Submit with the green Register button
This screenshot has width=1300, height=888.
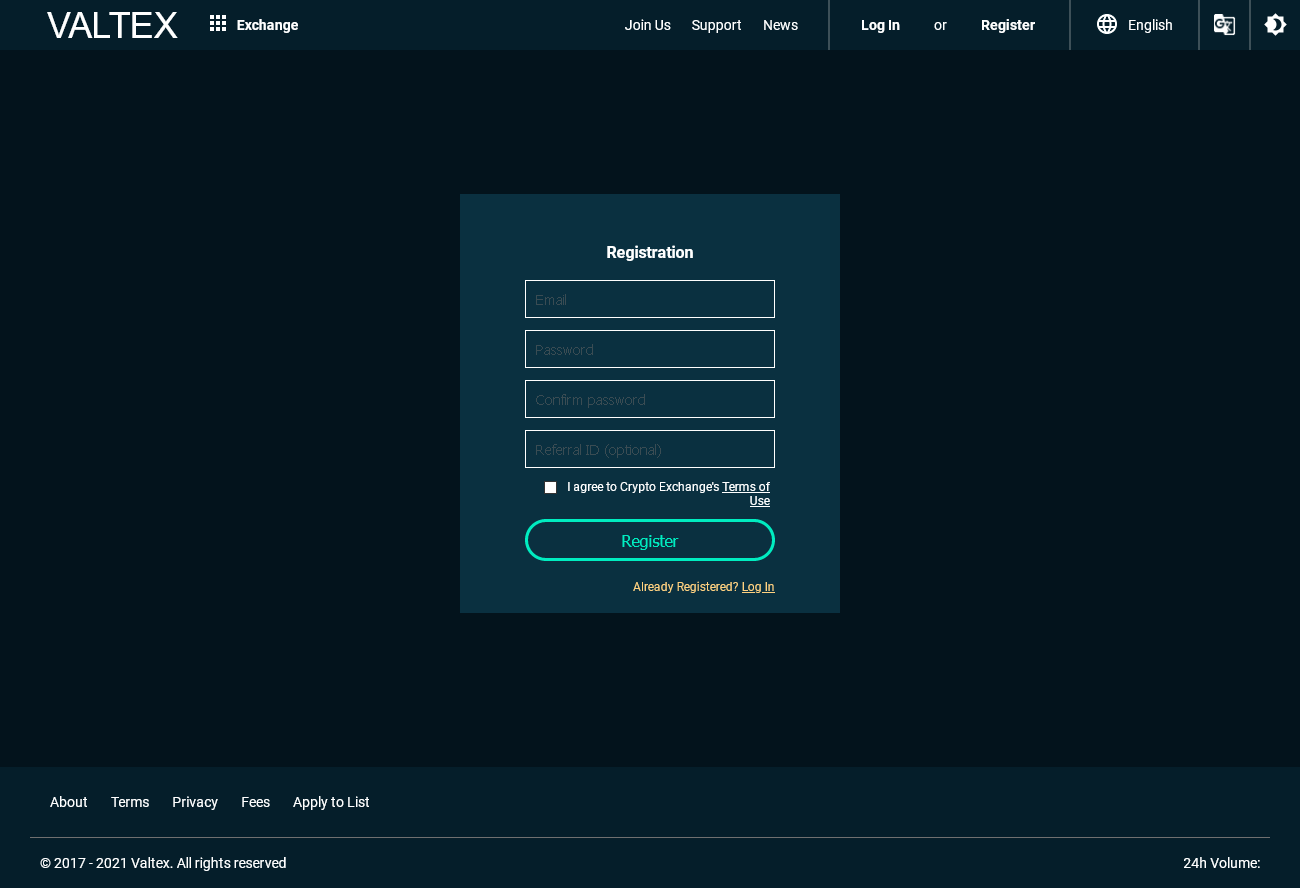point(650,540)
